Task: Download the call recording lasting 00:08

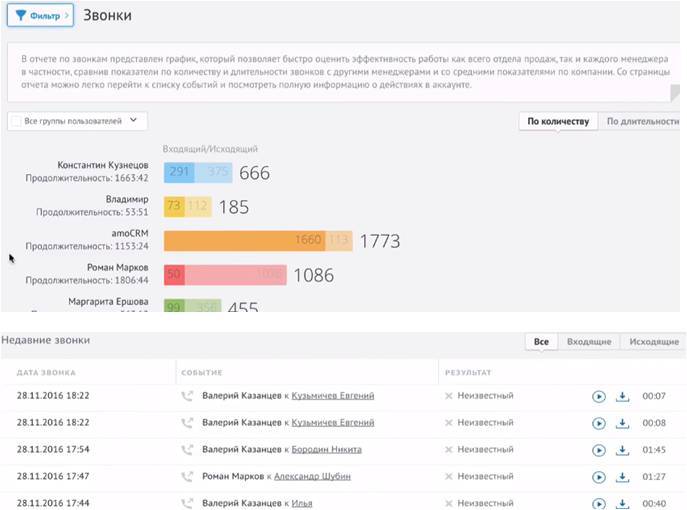Action: tap(622, 423)
